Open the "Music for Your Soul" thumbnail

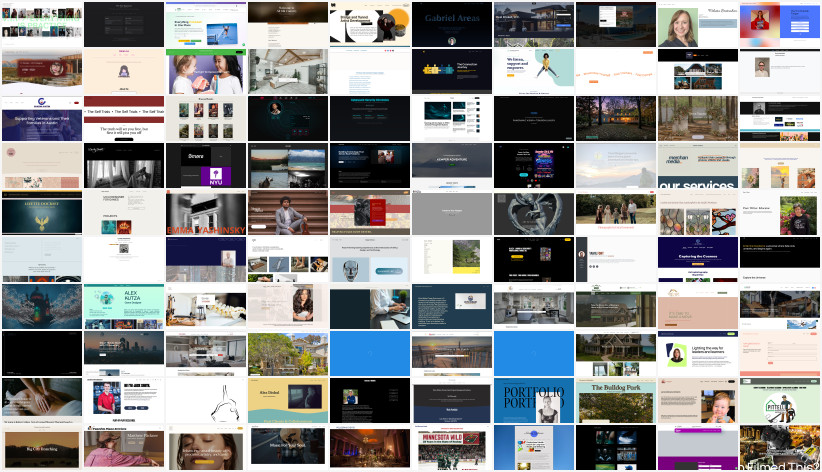coord(288,447)
